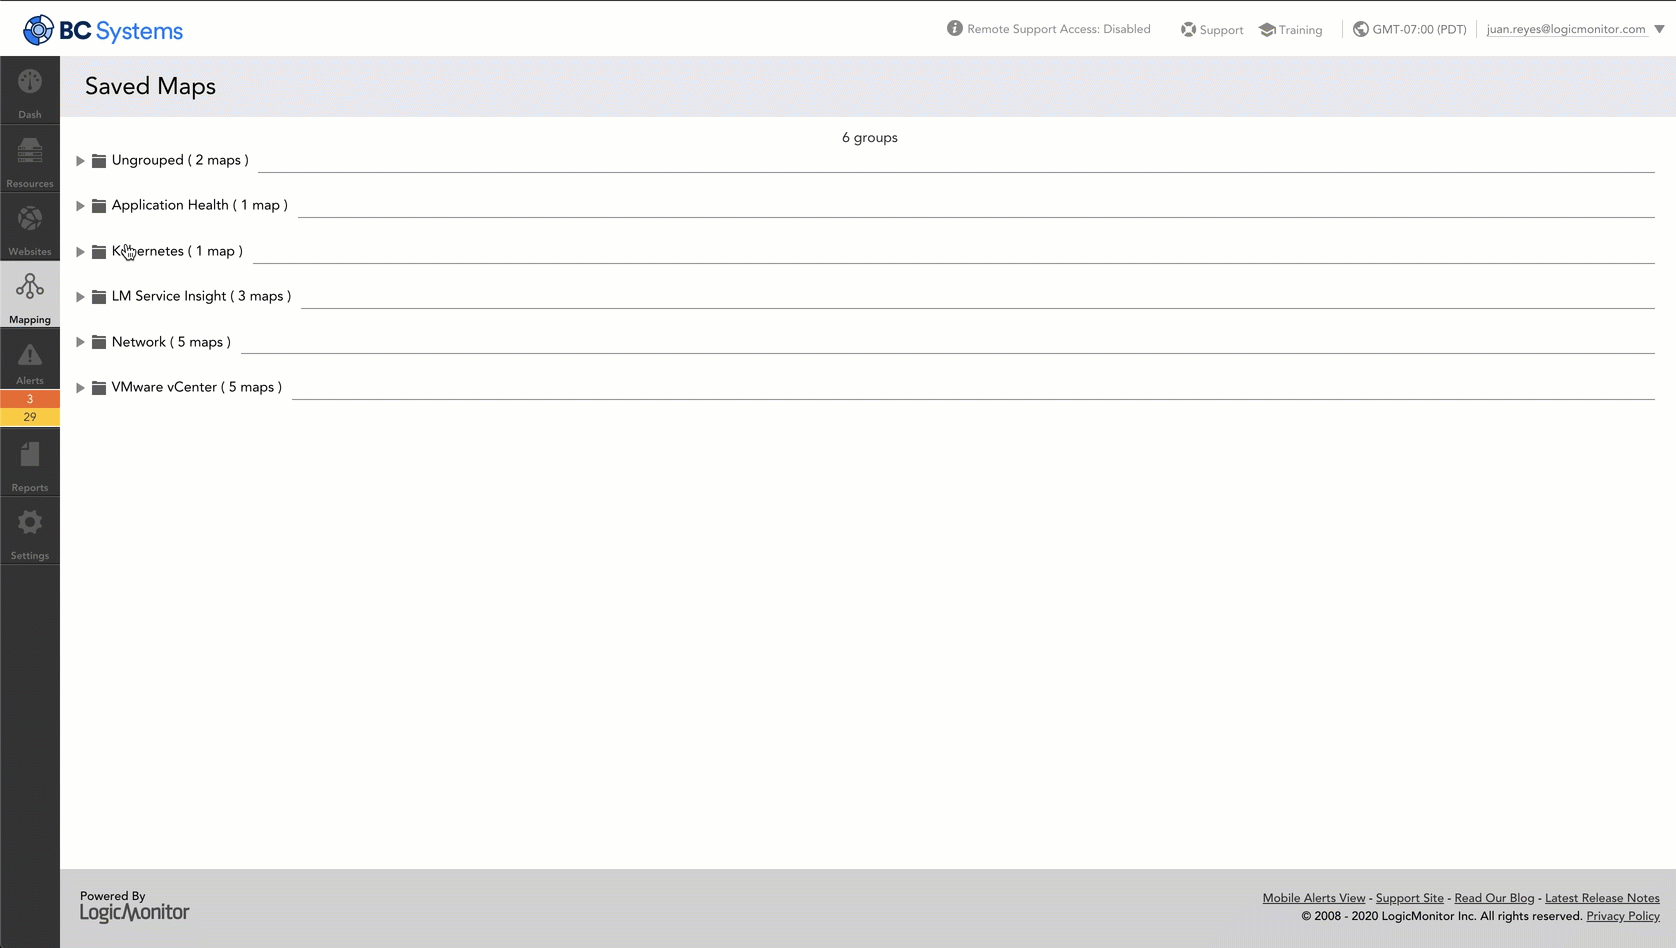
Task: Click the LM Service Insight folder icon
Action: click(x=99, y=297)
